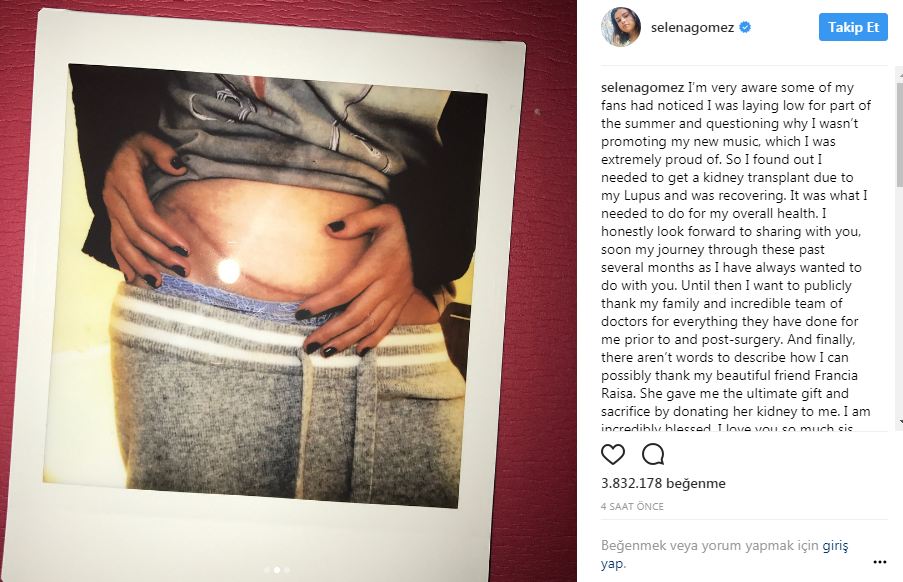Image resolution: width=903 pixels, height=582 pixels.
Task: Follow the giriş yap login link
Action: pyautogui.click(x=724, y=554)
